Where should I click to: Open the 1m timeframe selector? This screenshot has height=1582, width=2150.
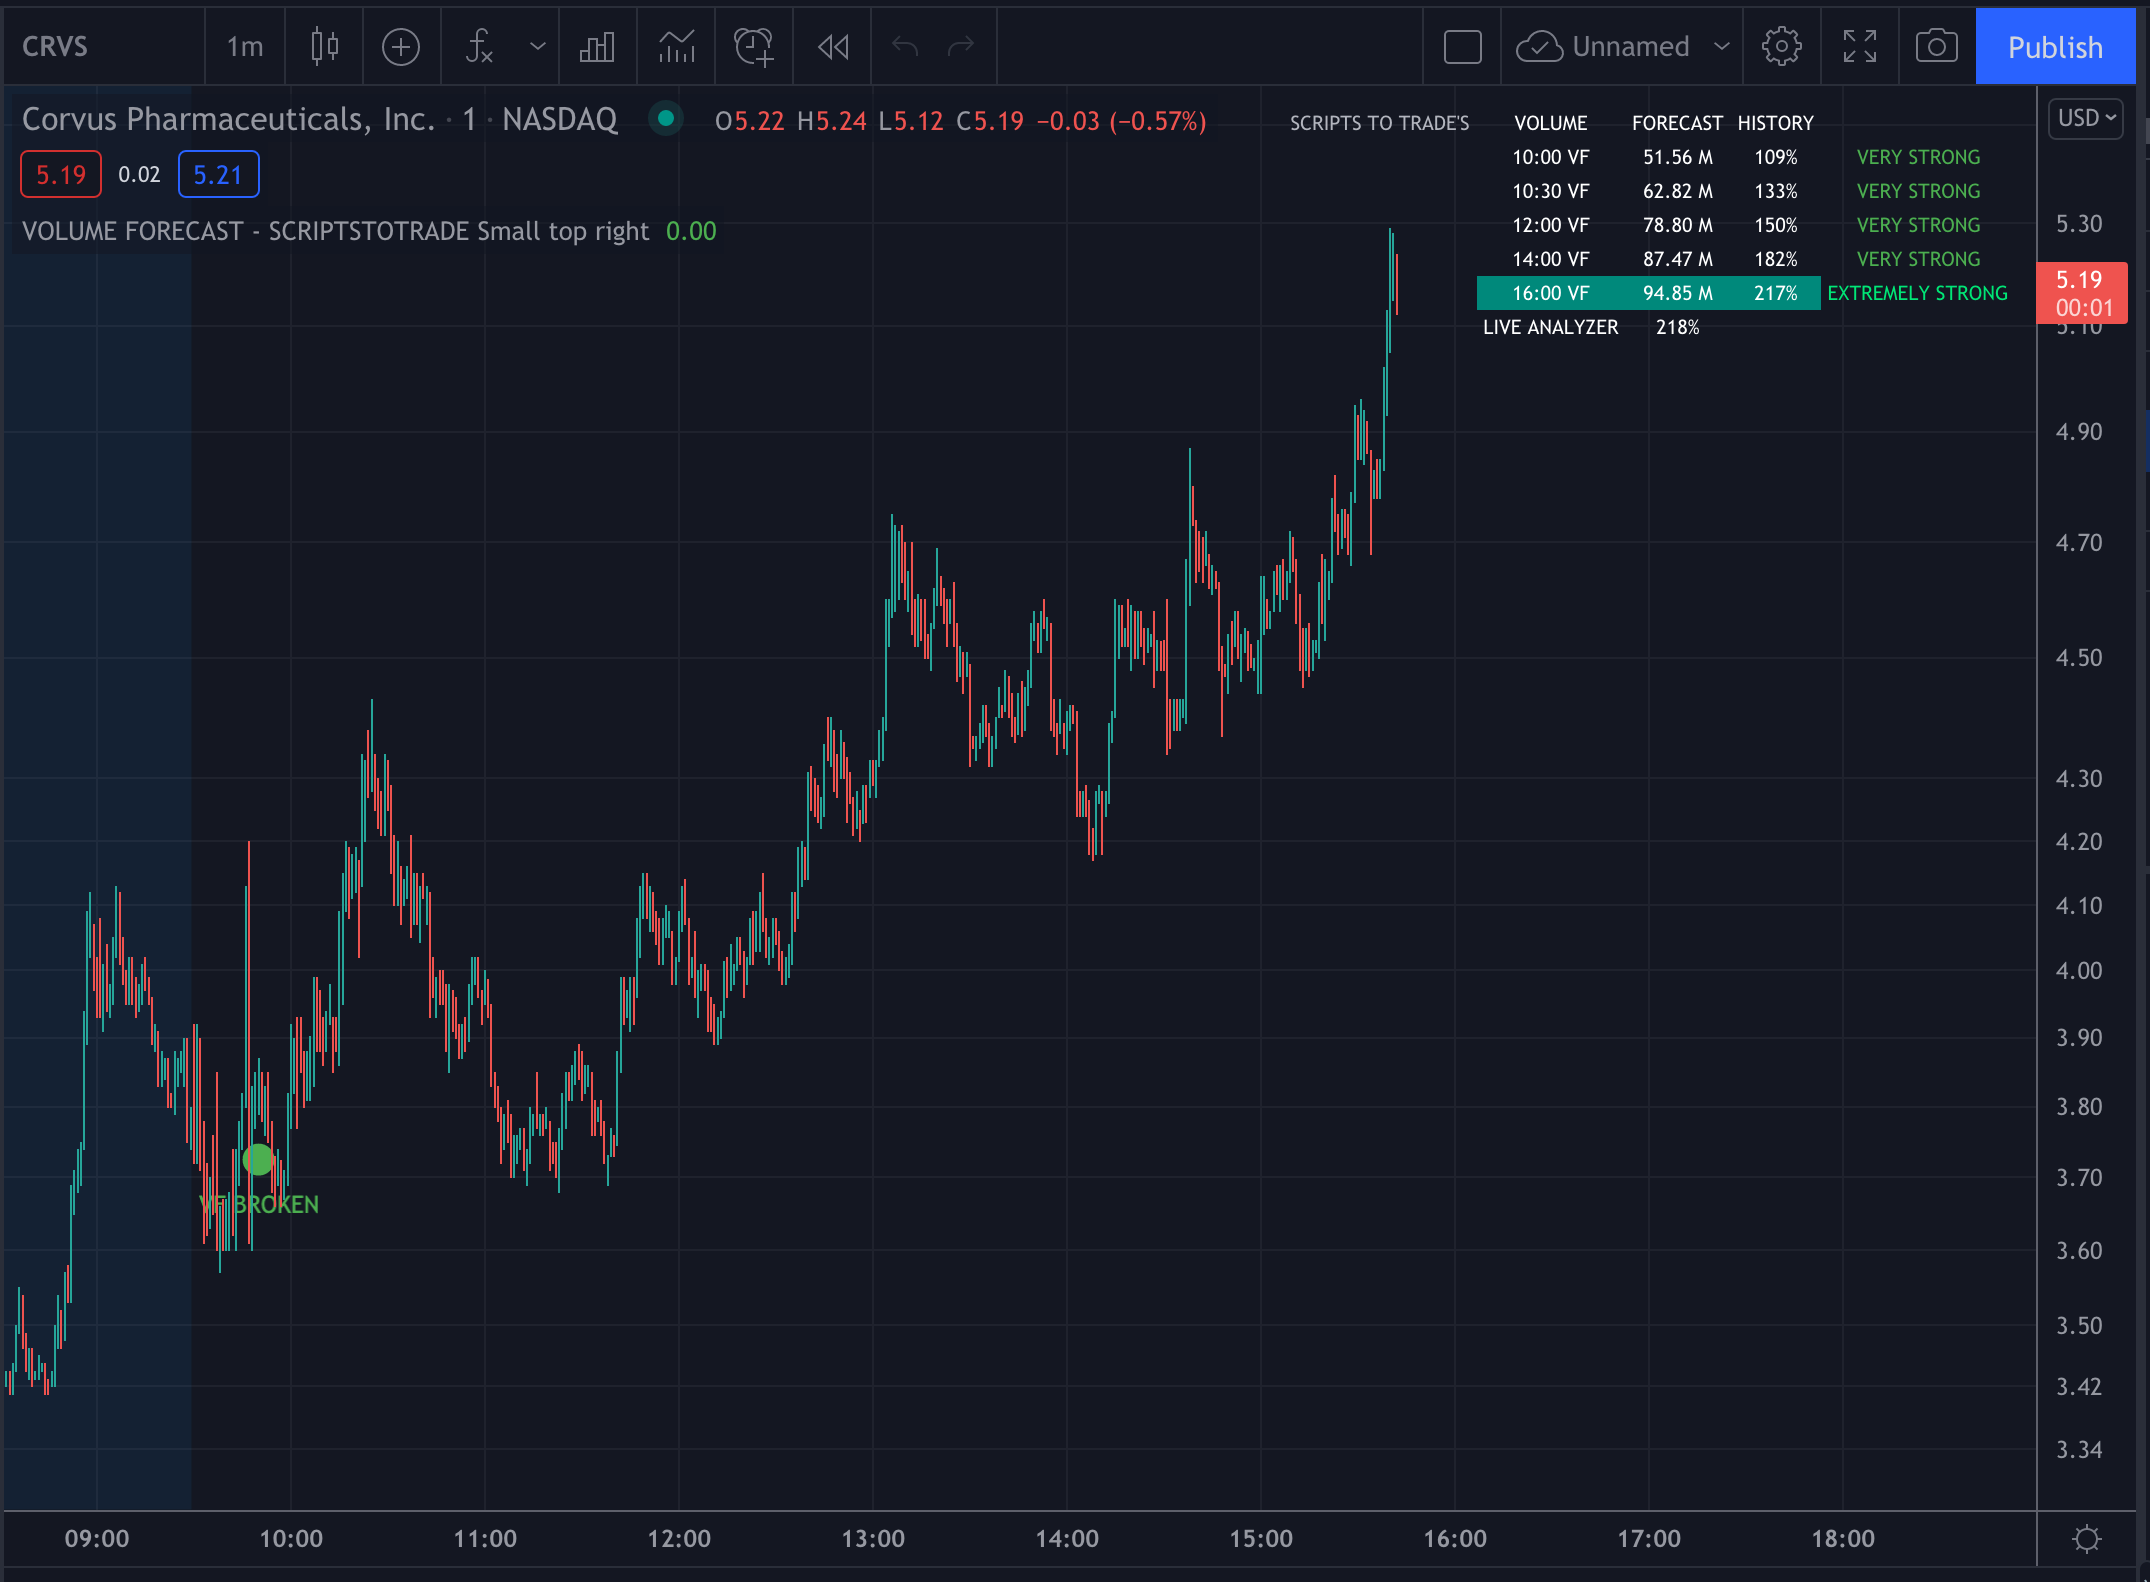[x=245, y=47]
